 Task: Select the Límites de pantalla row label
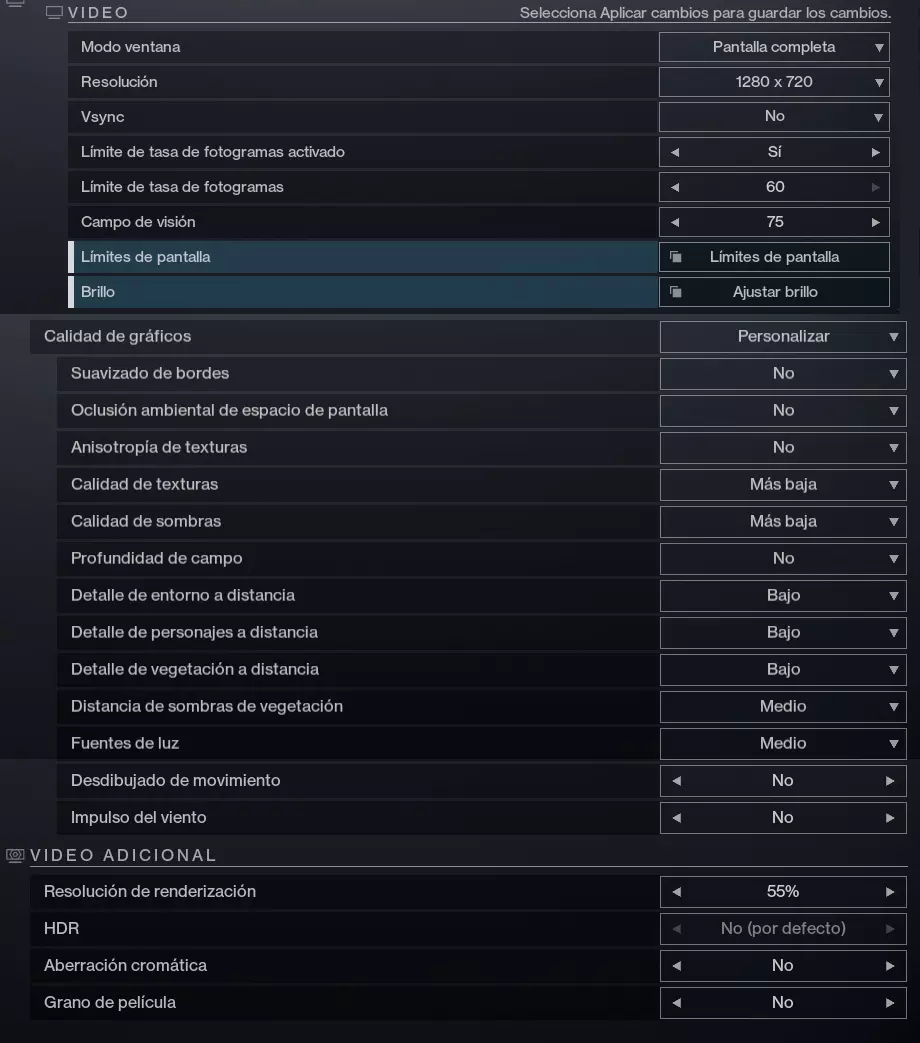[146, 257]
